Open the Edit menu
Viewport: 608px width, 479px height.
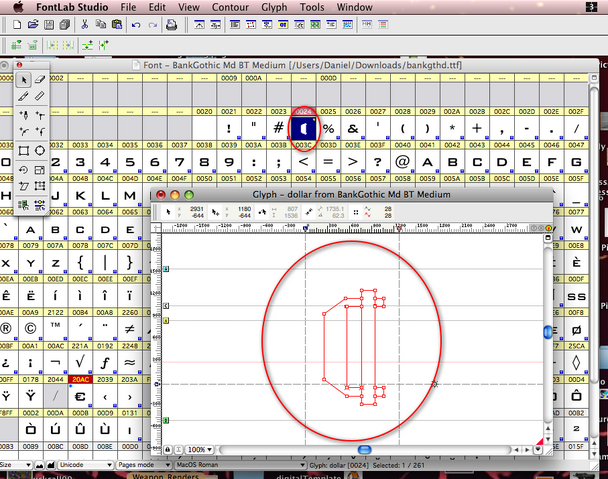pyautogui.click(x=157, y=7)
